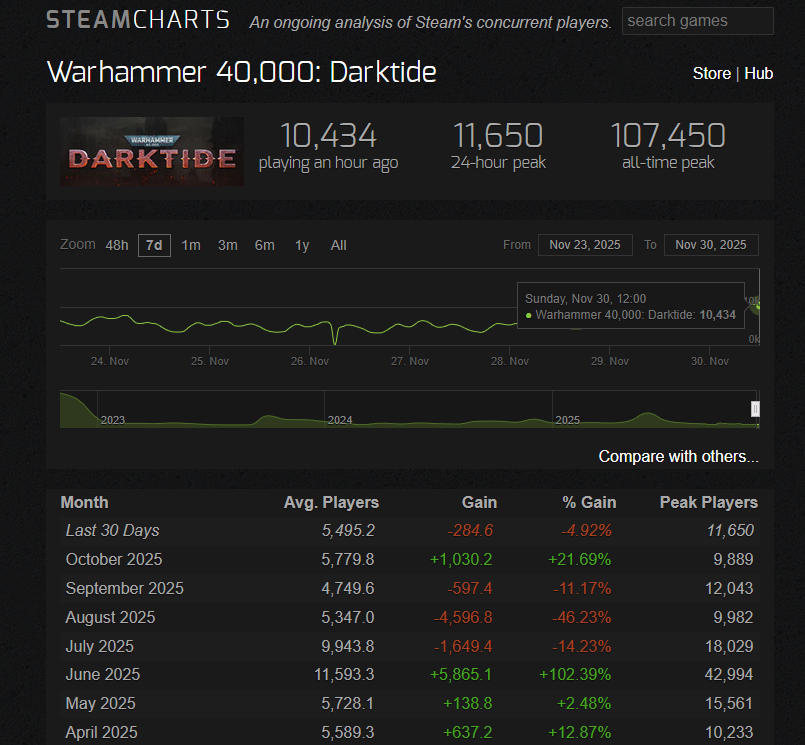
Task: Click the navigator range handle
Action: click(x=755, y=409)
